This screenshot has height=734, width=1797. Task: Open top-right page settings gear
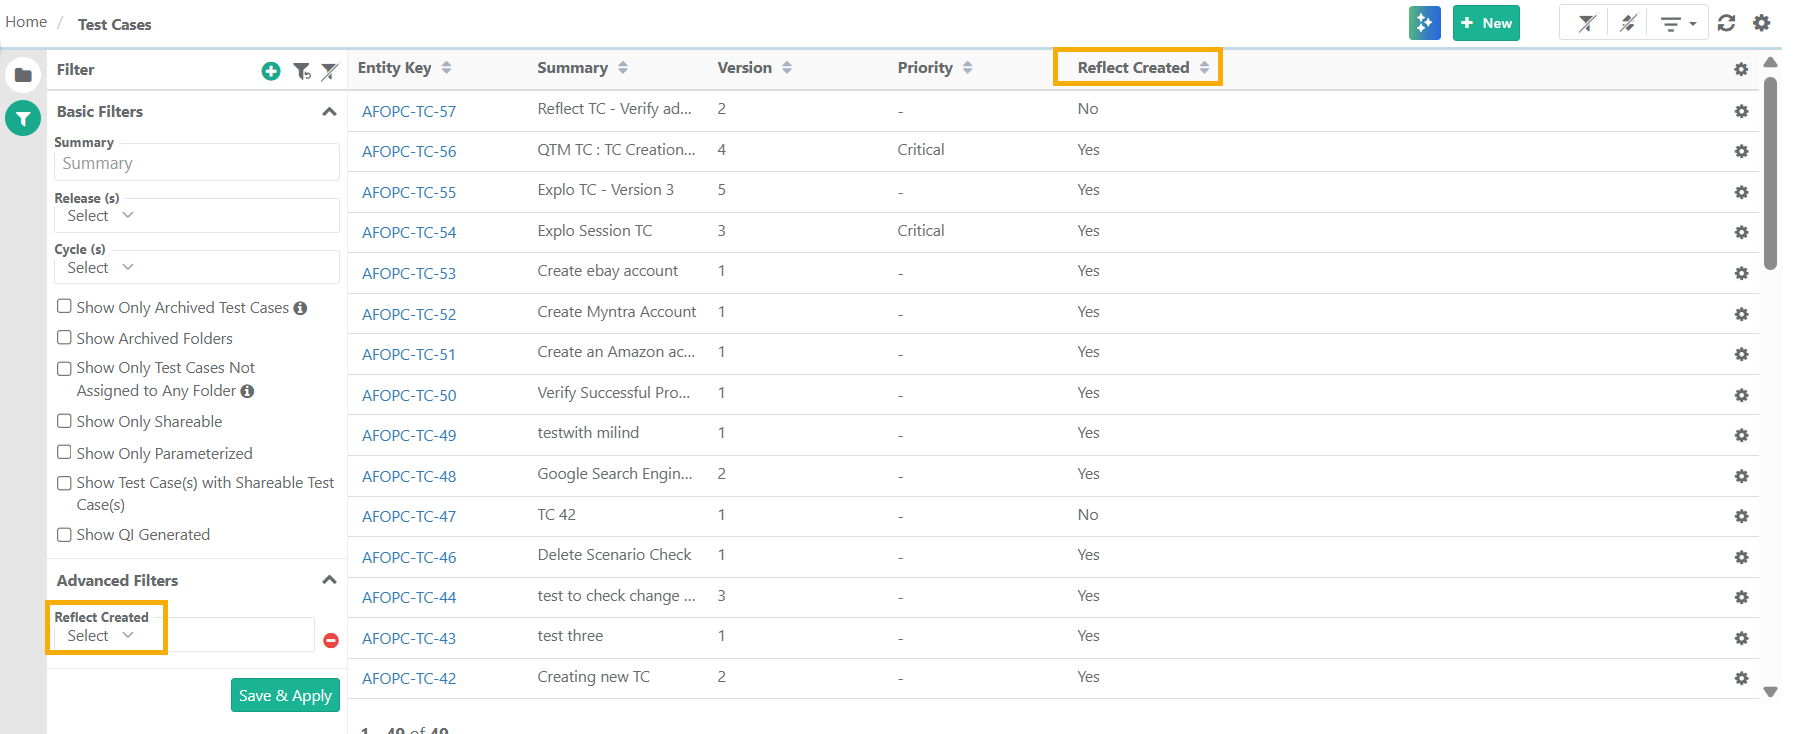coord(1762,23)
